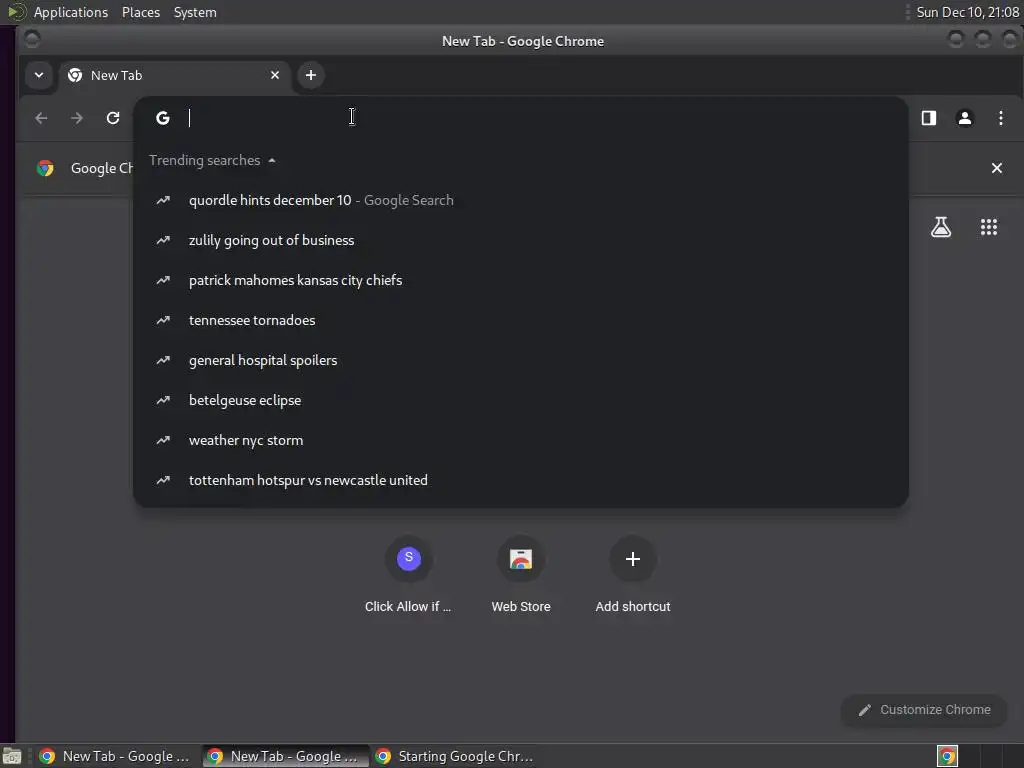Image resolution: width=1024 pixels, height=768 pixels.
Task: Click Chrome icon in bottom-right tray
Action: (x=947, y=756)
